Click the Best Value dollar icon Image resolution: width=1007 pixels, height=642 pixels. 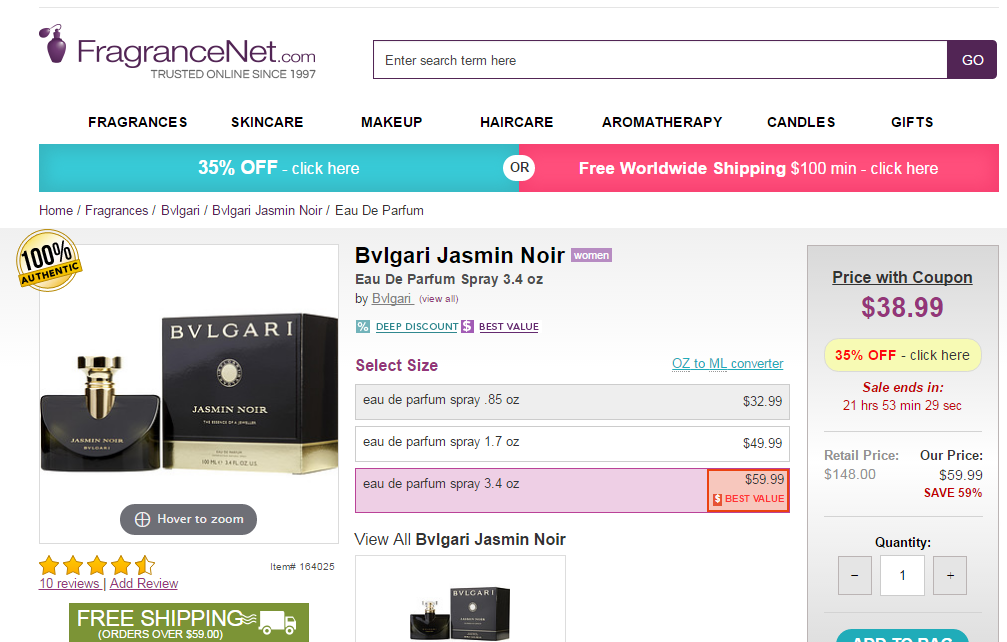[x=467, y=326]
